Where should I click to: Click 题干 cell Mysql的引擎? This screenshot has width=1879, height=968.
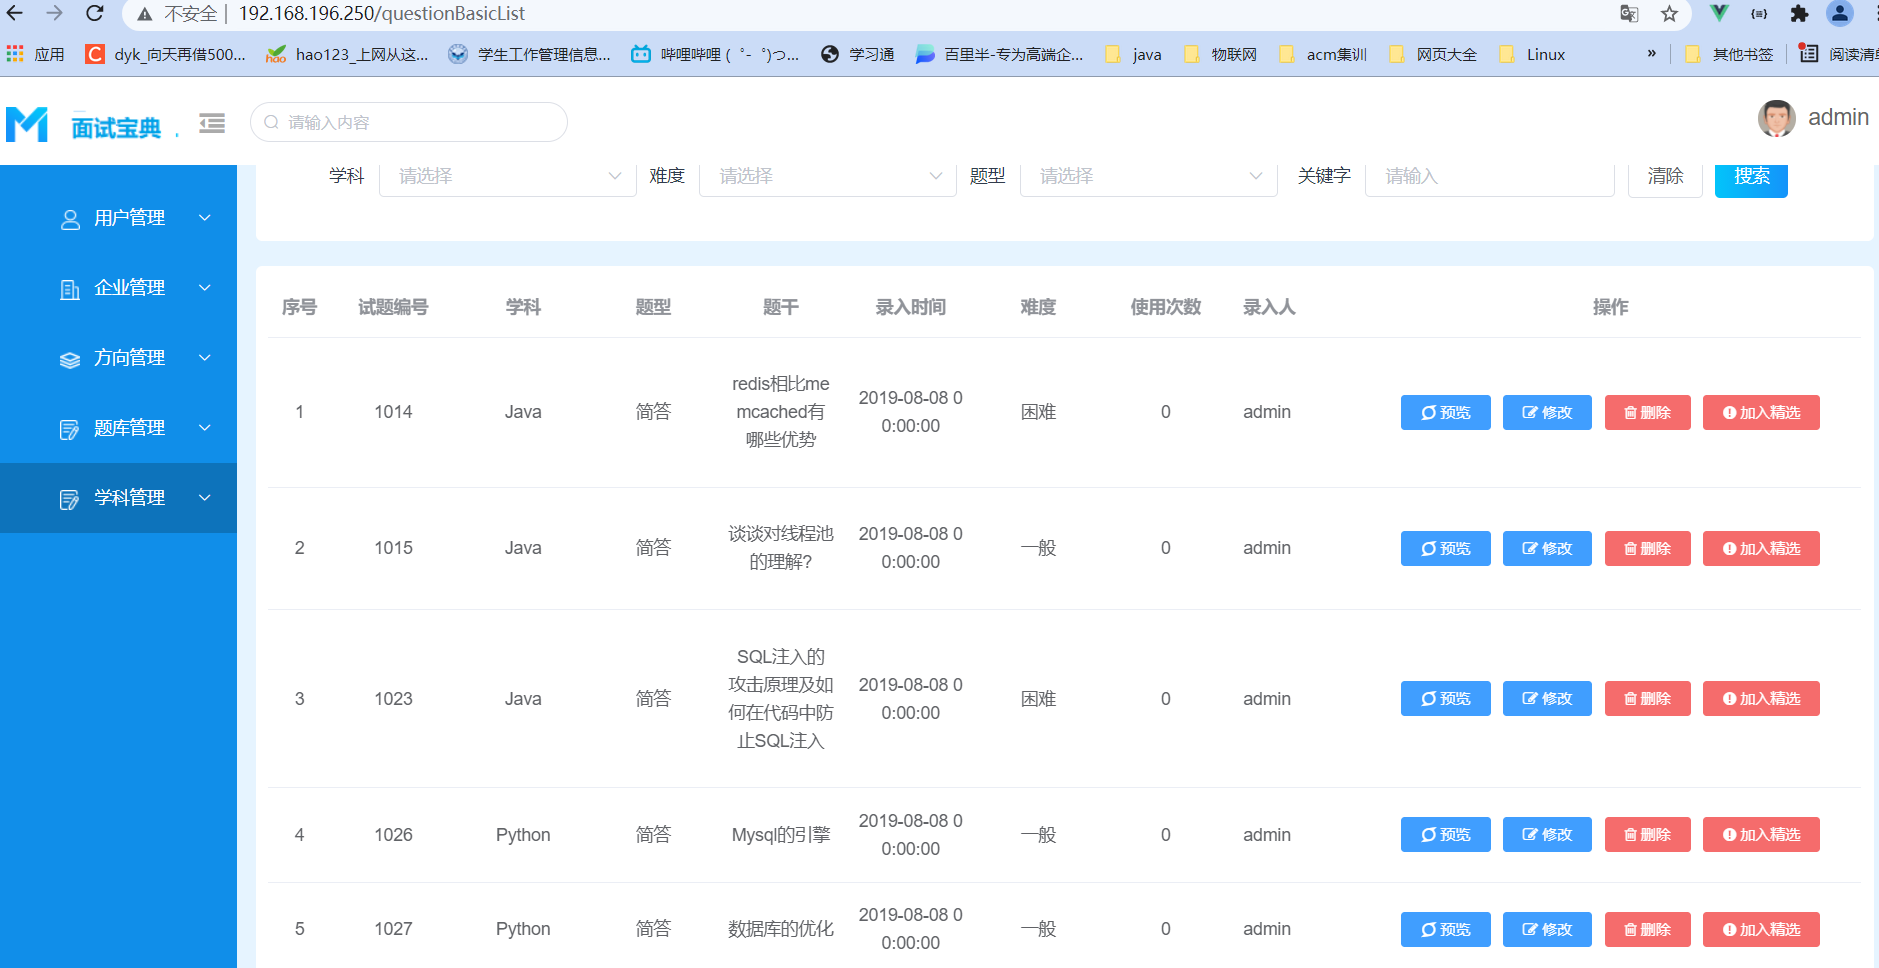(781, 834)
